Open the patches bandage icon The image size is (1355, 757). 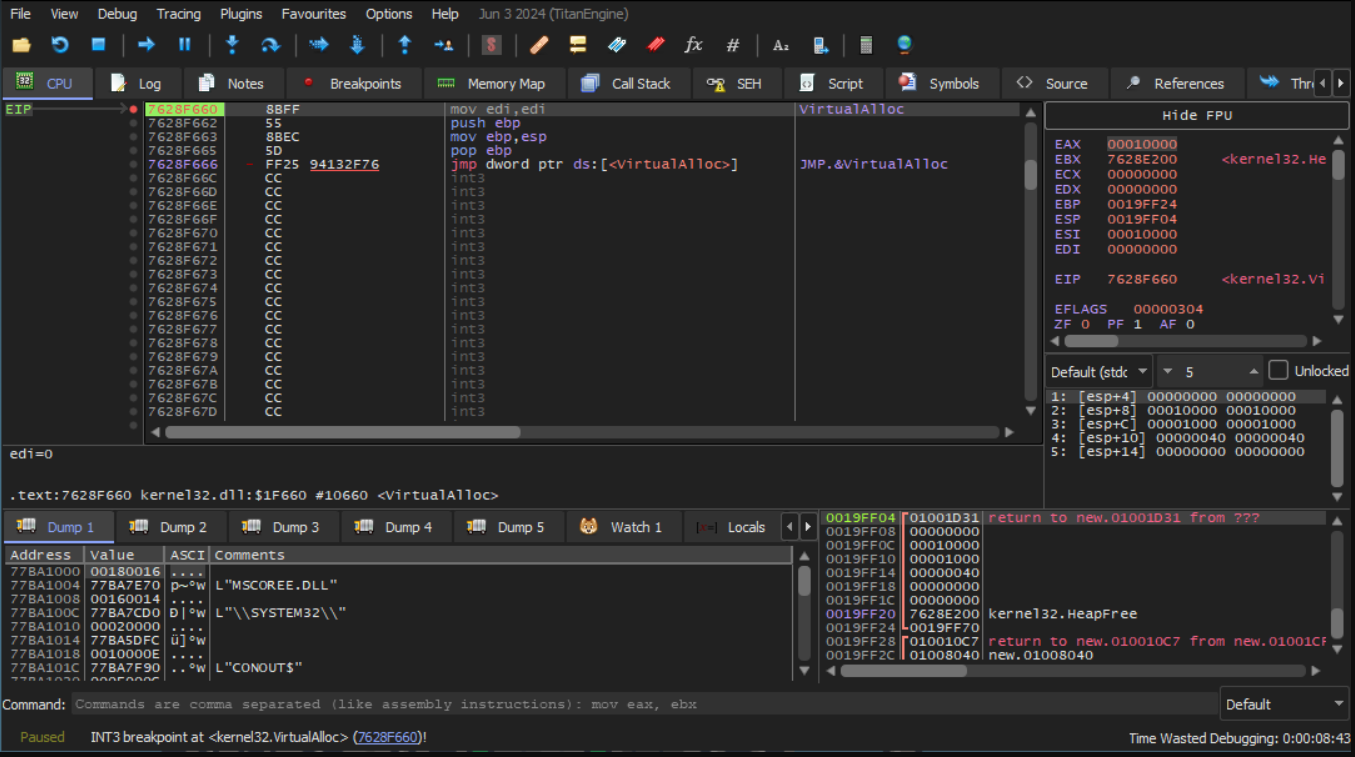(x=539, y=45)
